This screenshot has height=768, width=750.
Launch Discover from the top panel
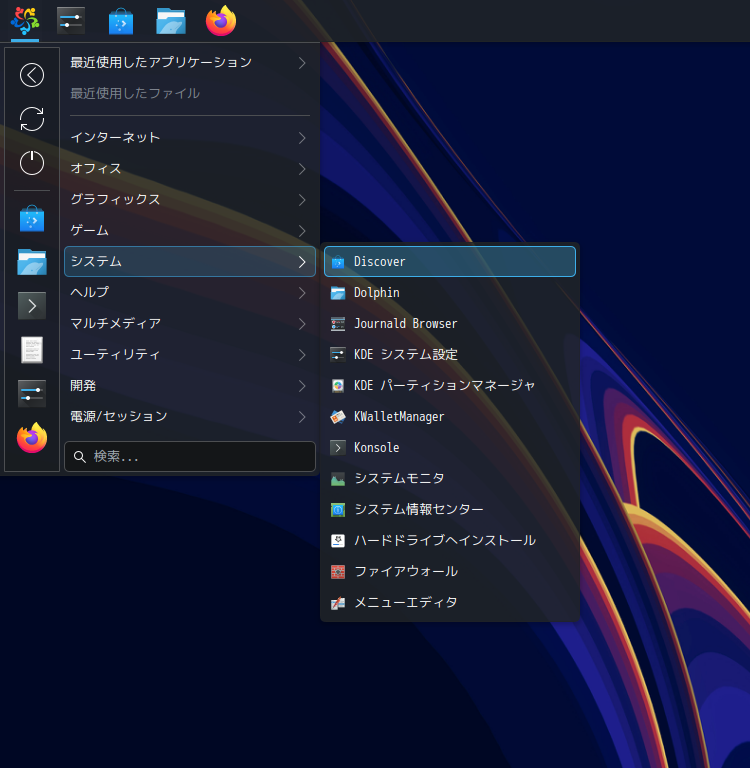(121, 22)
